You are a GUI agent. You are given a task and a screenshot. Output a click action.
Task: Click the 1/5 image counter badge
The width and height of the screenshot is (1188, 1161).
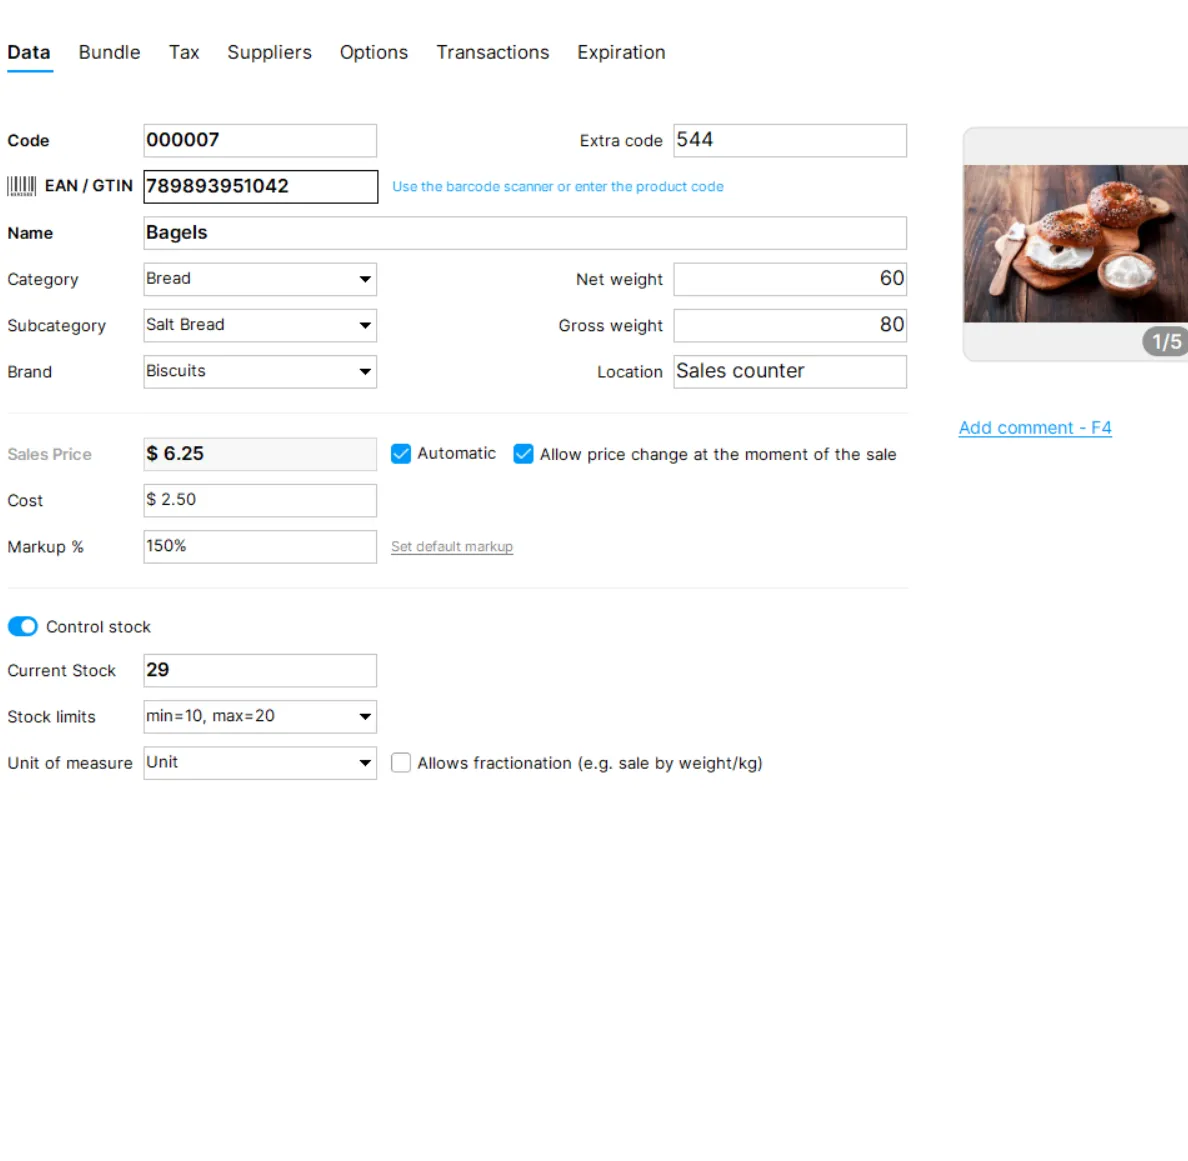point(1166,342)
